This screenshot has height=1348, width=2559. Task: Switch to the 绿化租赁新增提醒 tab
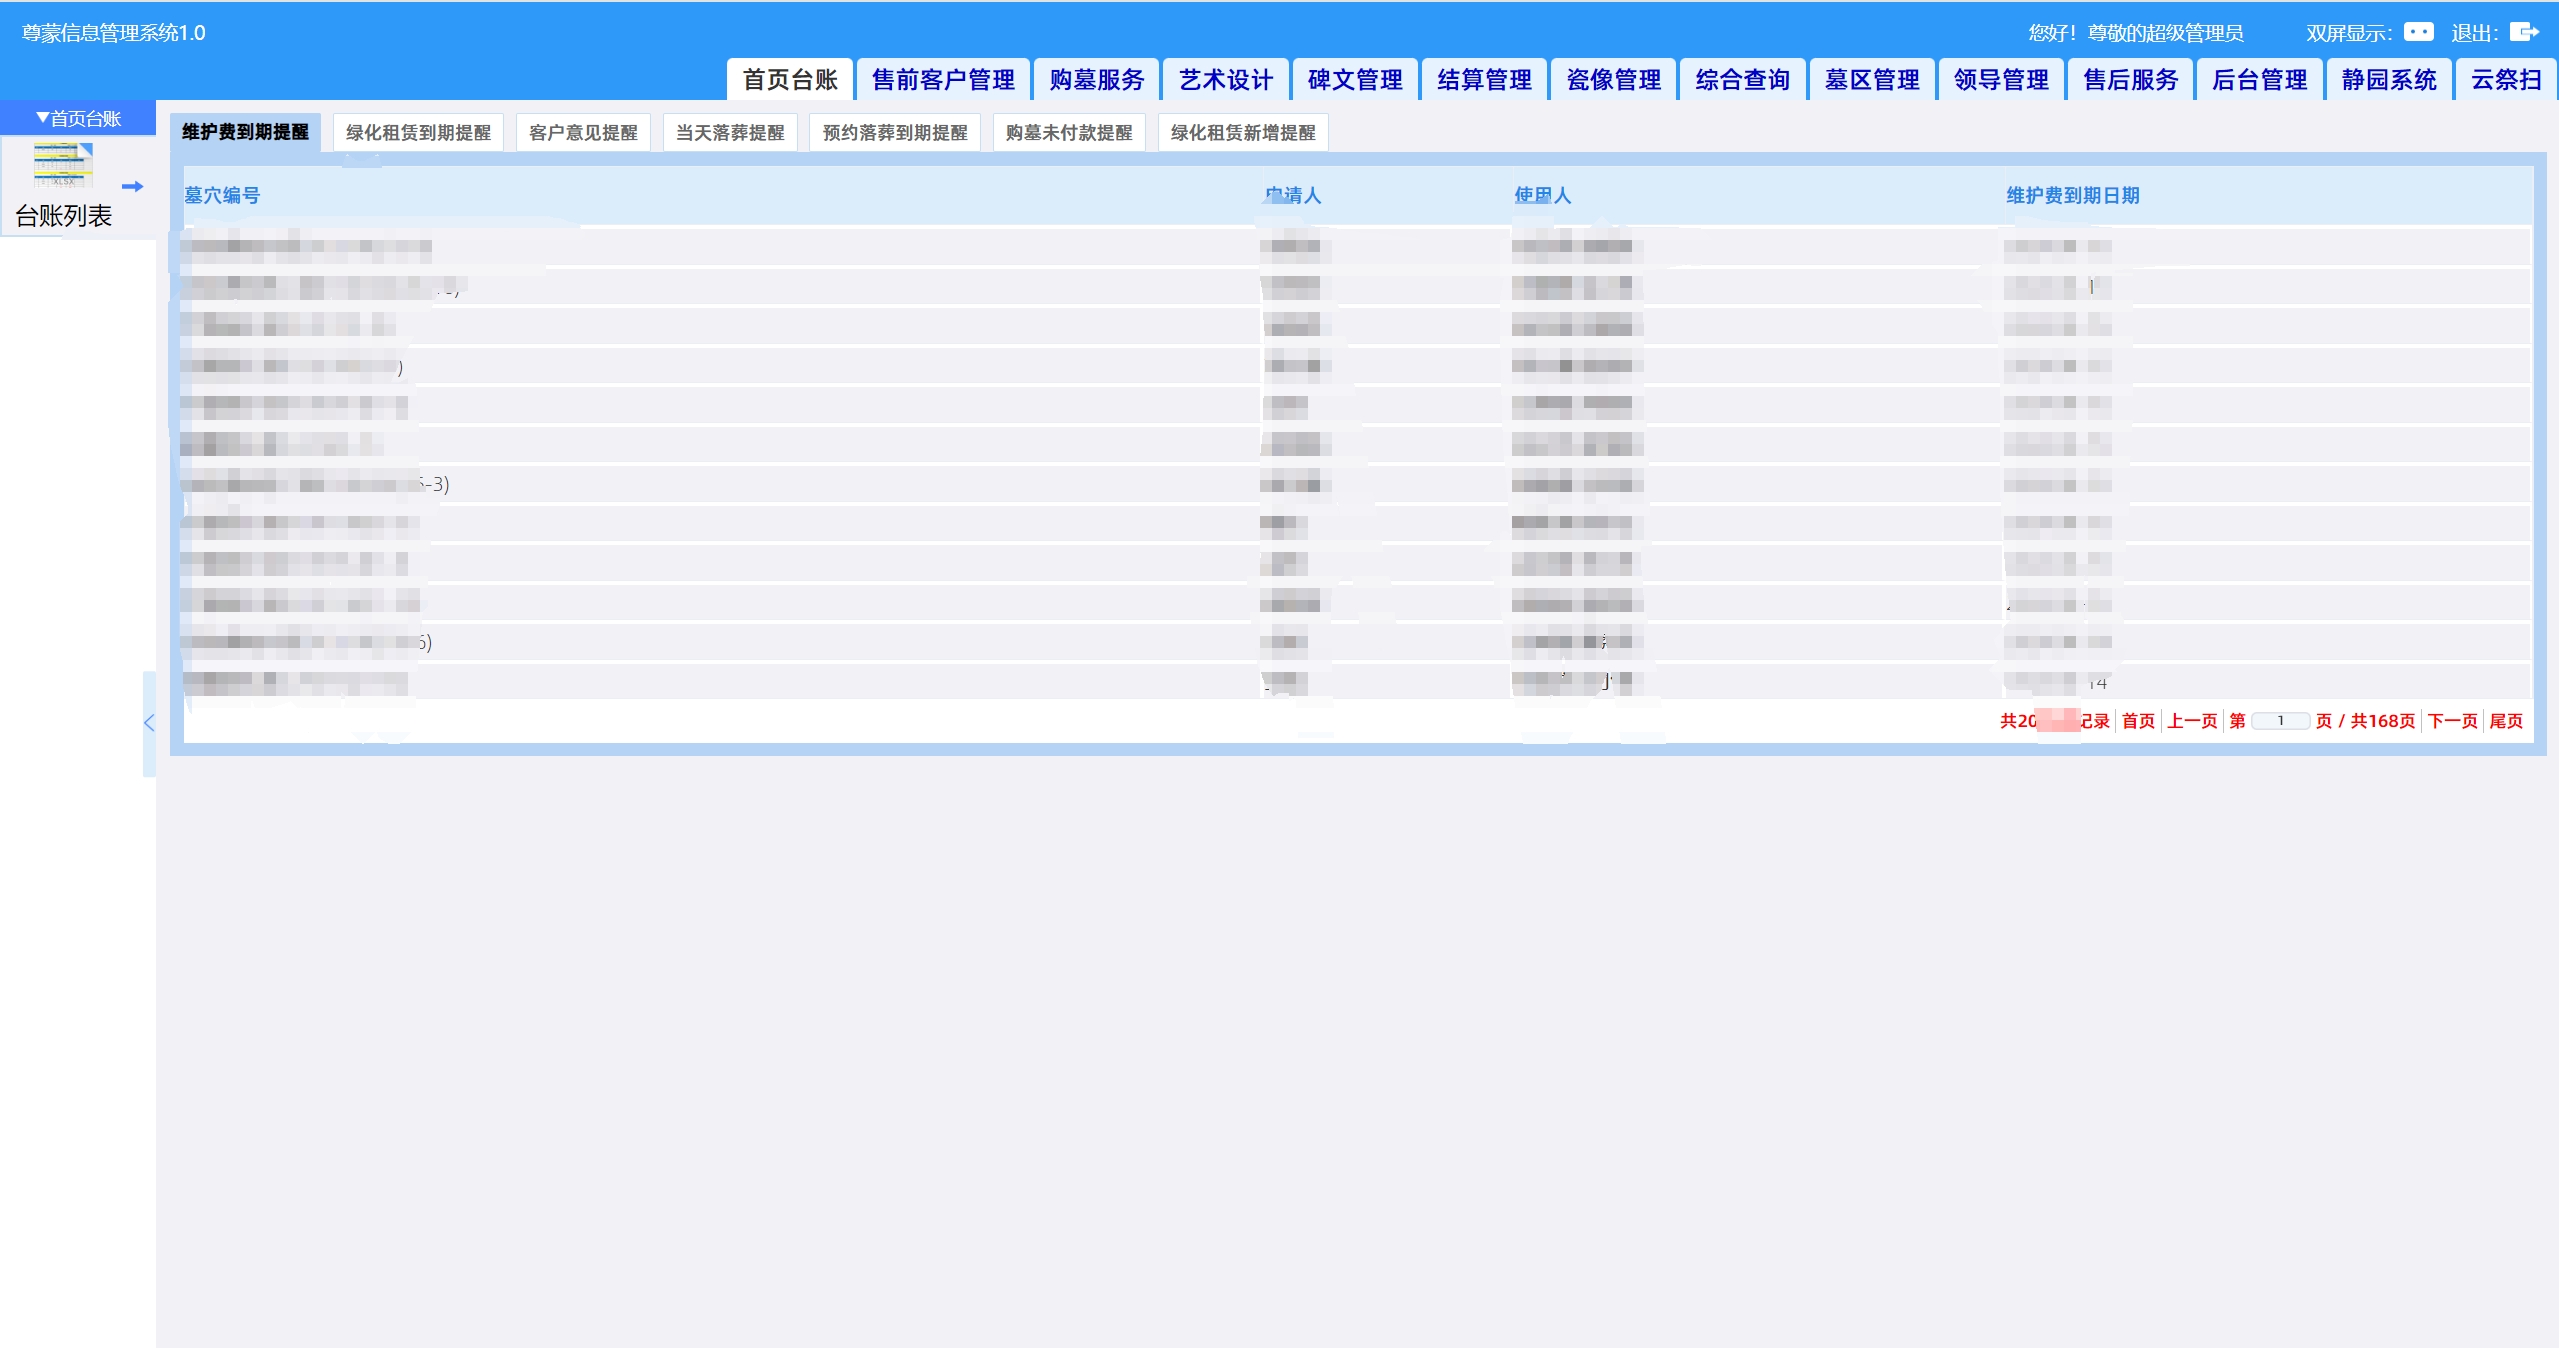coord(1243,132)
